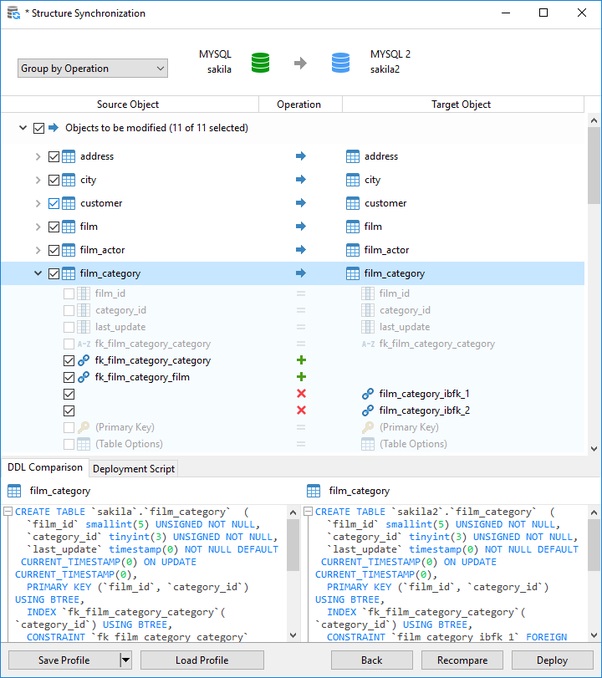
Task: Expand the city table row
Action: (38, 179)
